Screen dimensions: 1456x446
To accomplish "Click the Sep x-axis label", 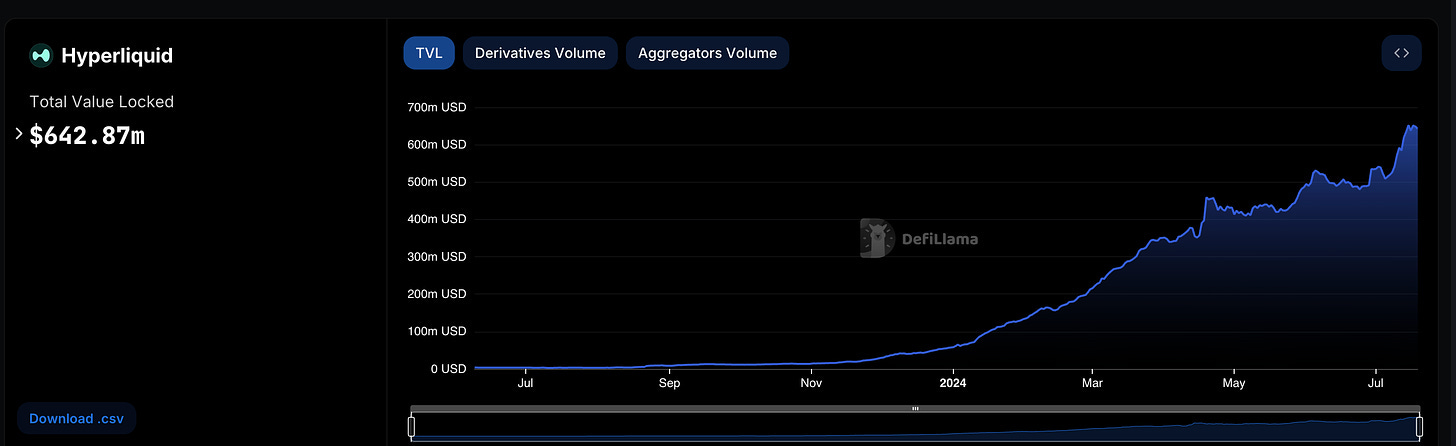I will click(x=669, y=382).
